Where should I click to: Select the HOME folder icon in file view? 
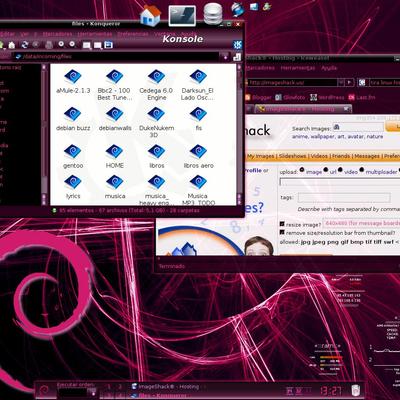pyautogui.click(x=115, y=156)
